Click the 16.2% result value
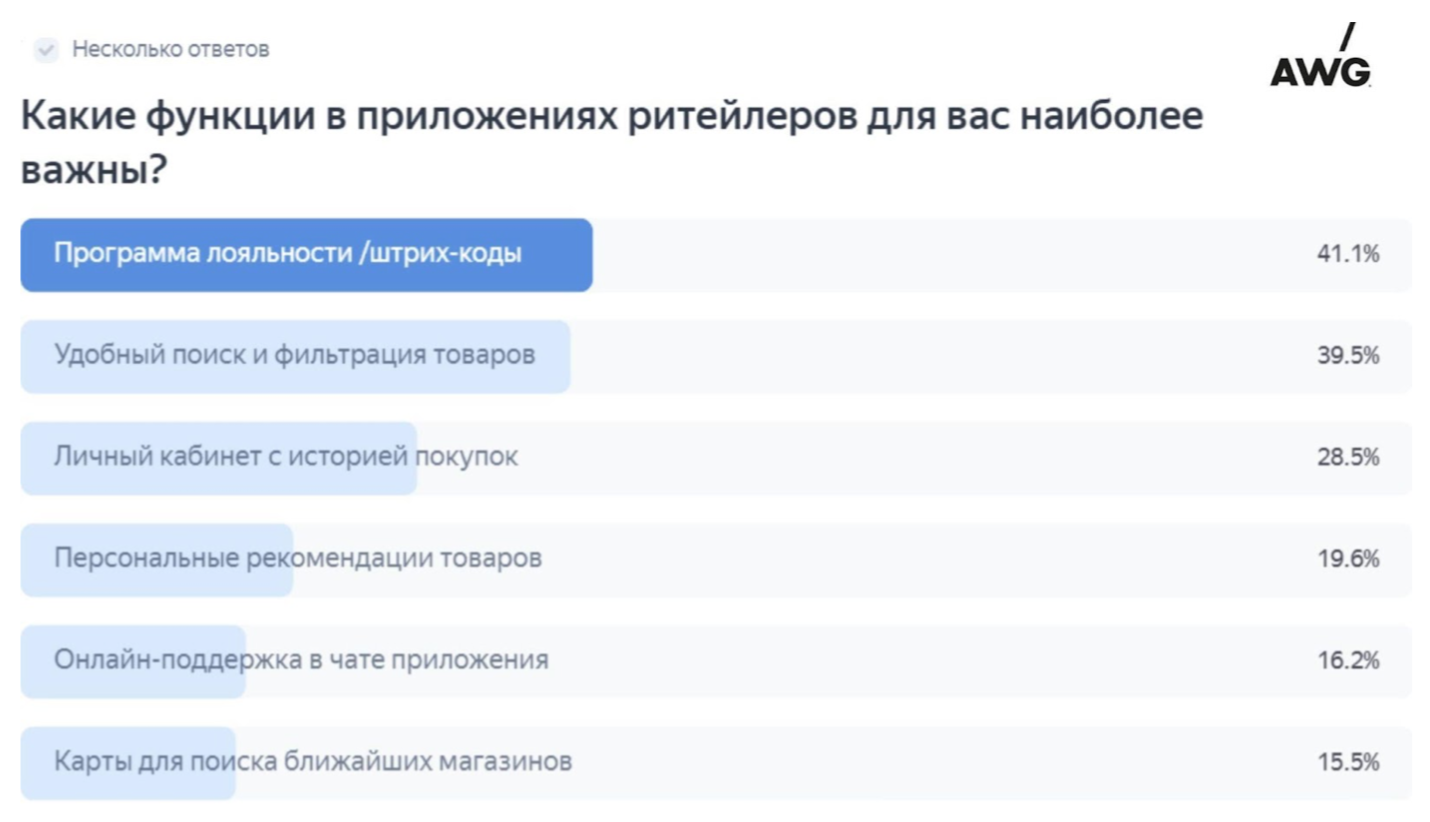This screenshot has height=822, width=1430. click(x=1348, y=660)
